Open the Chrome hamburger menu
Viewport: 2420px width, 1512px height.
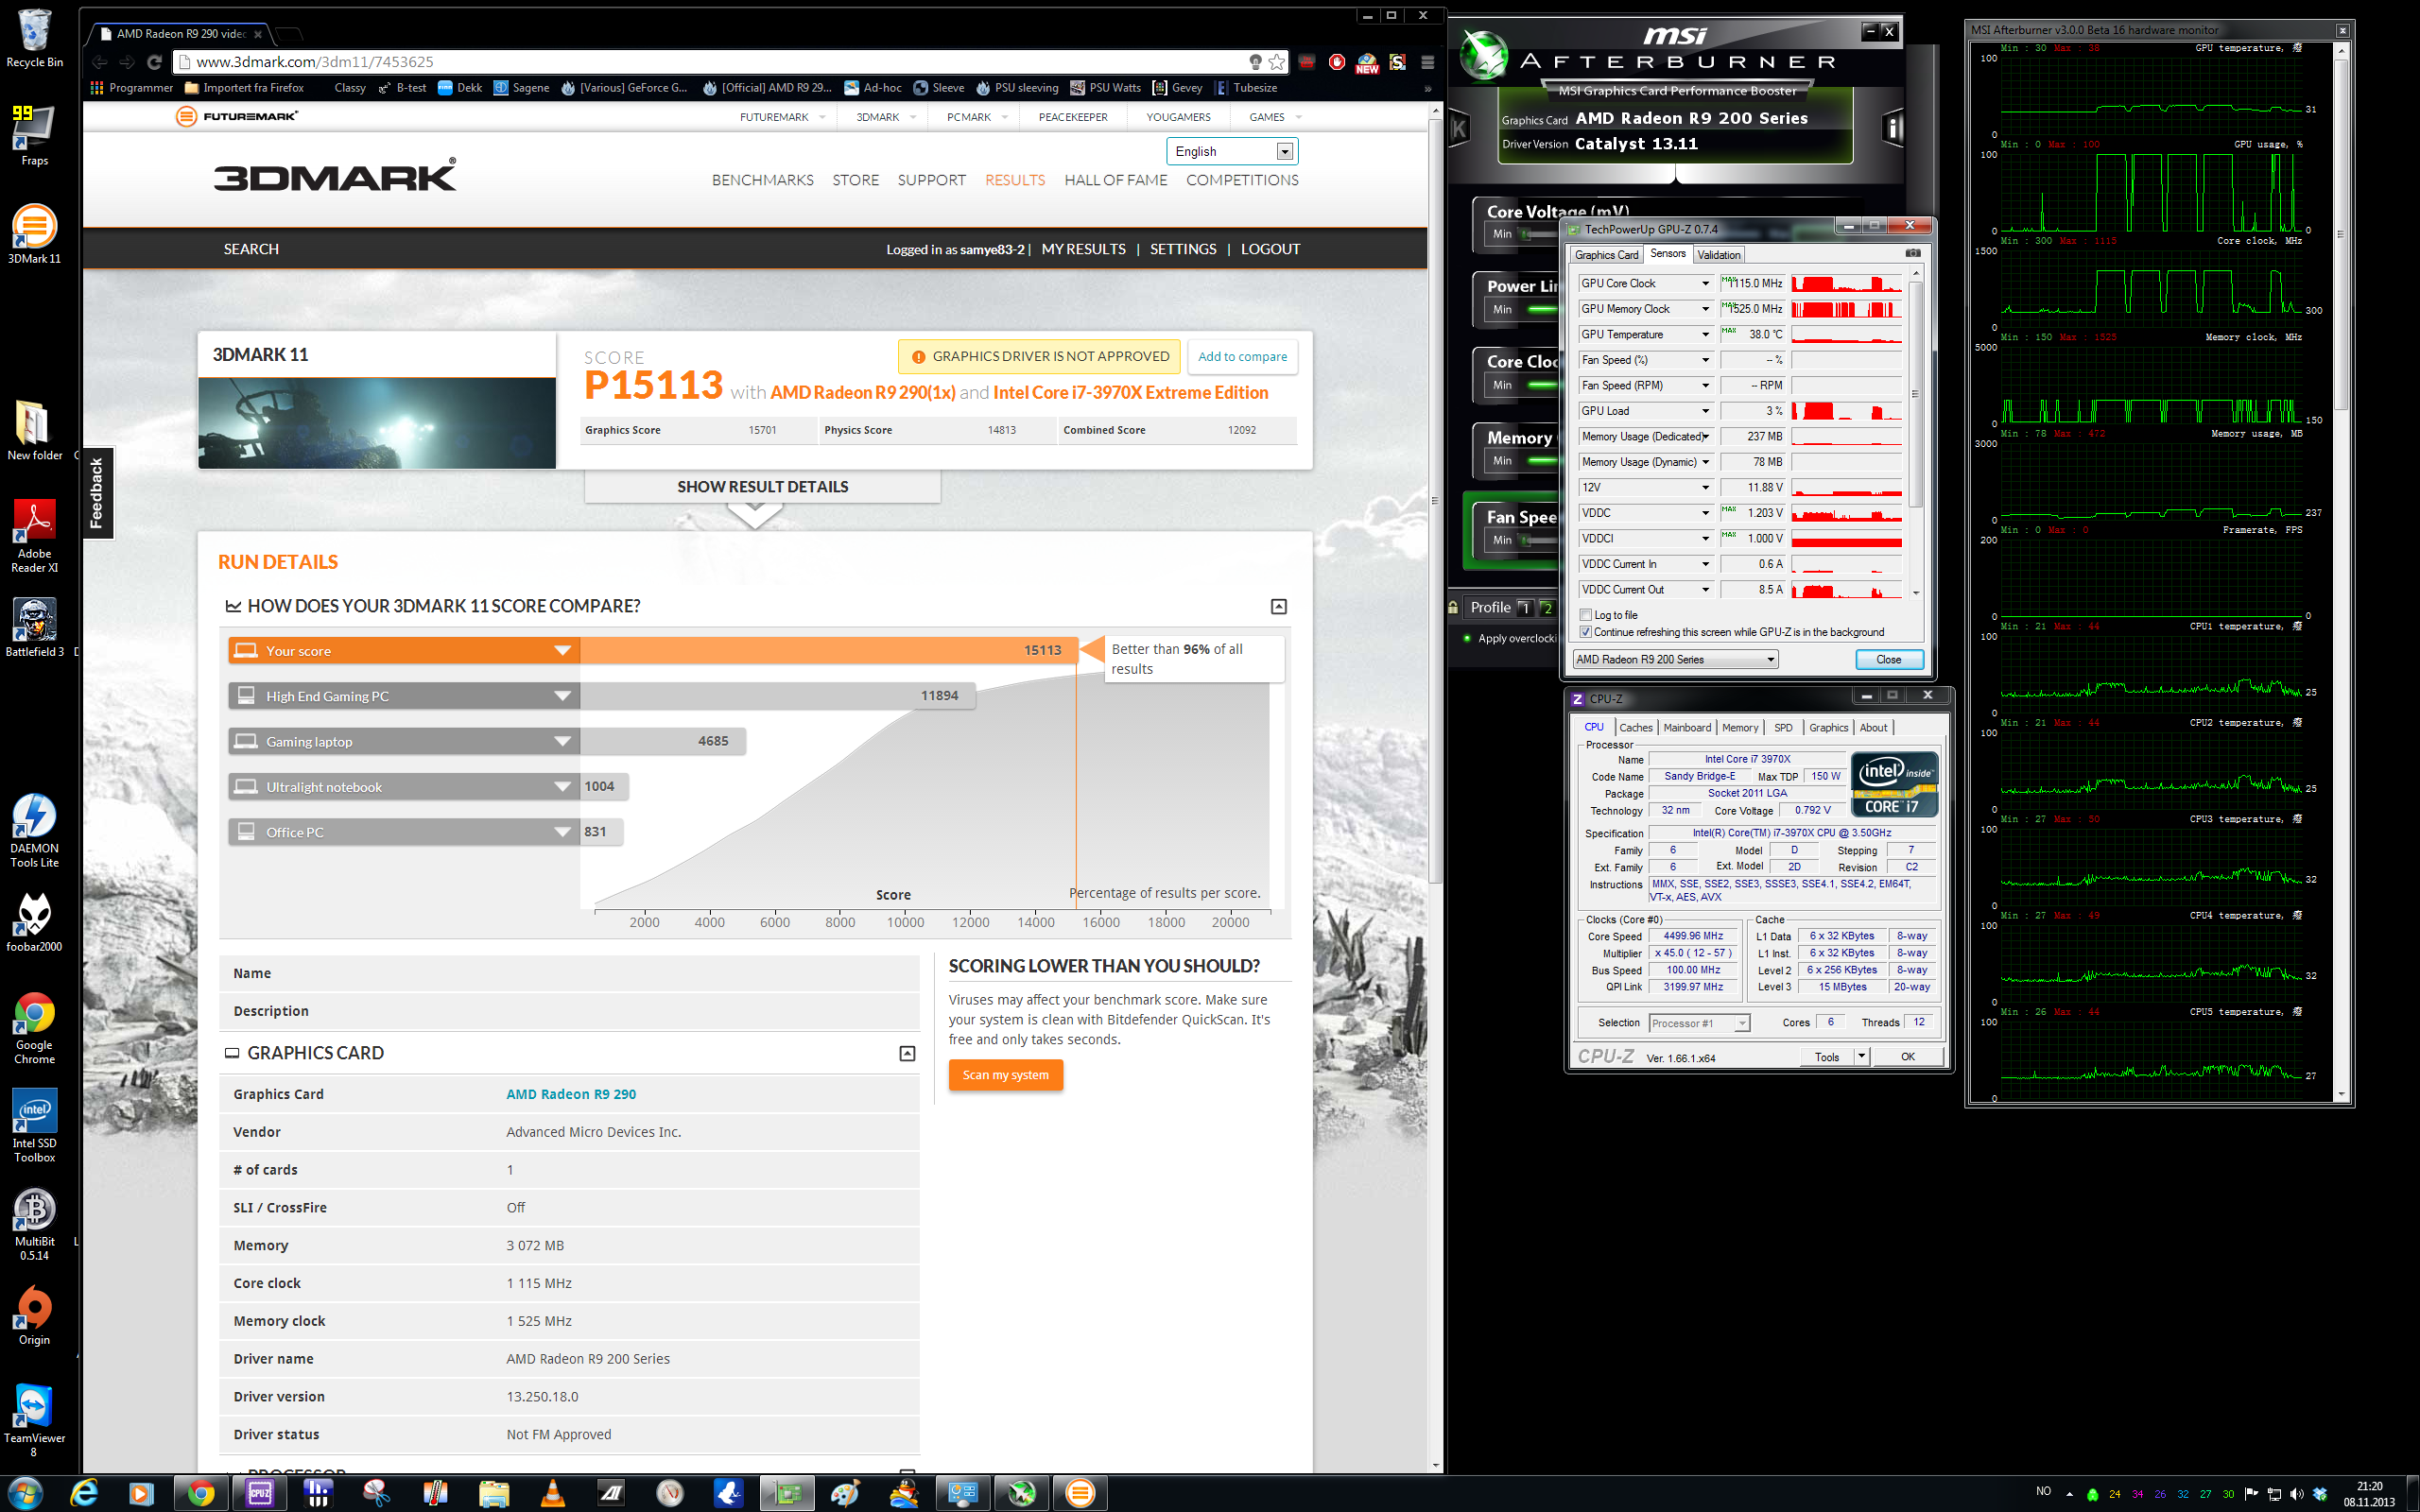pyautogui.click(x=1428, y=62)
